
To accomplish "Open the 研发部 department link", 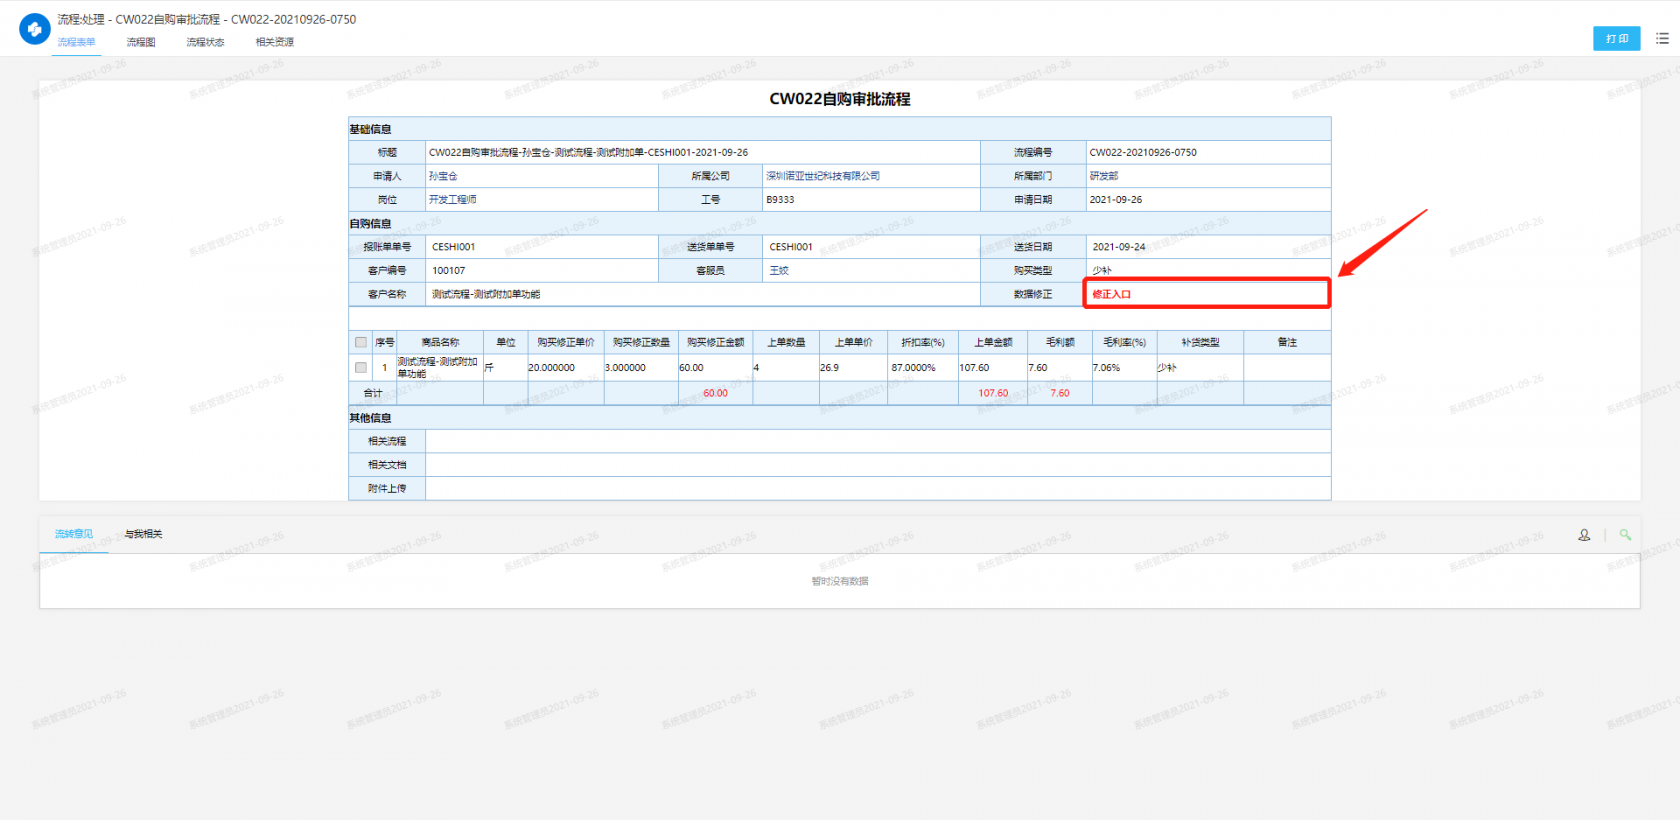I will (x=1103, y=176).
